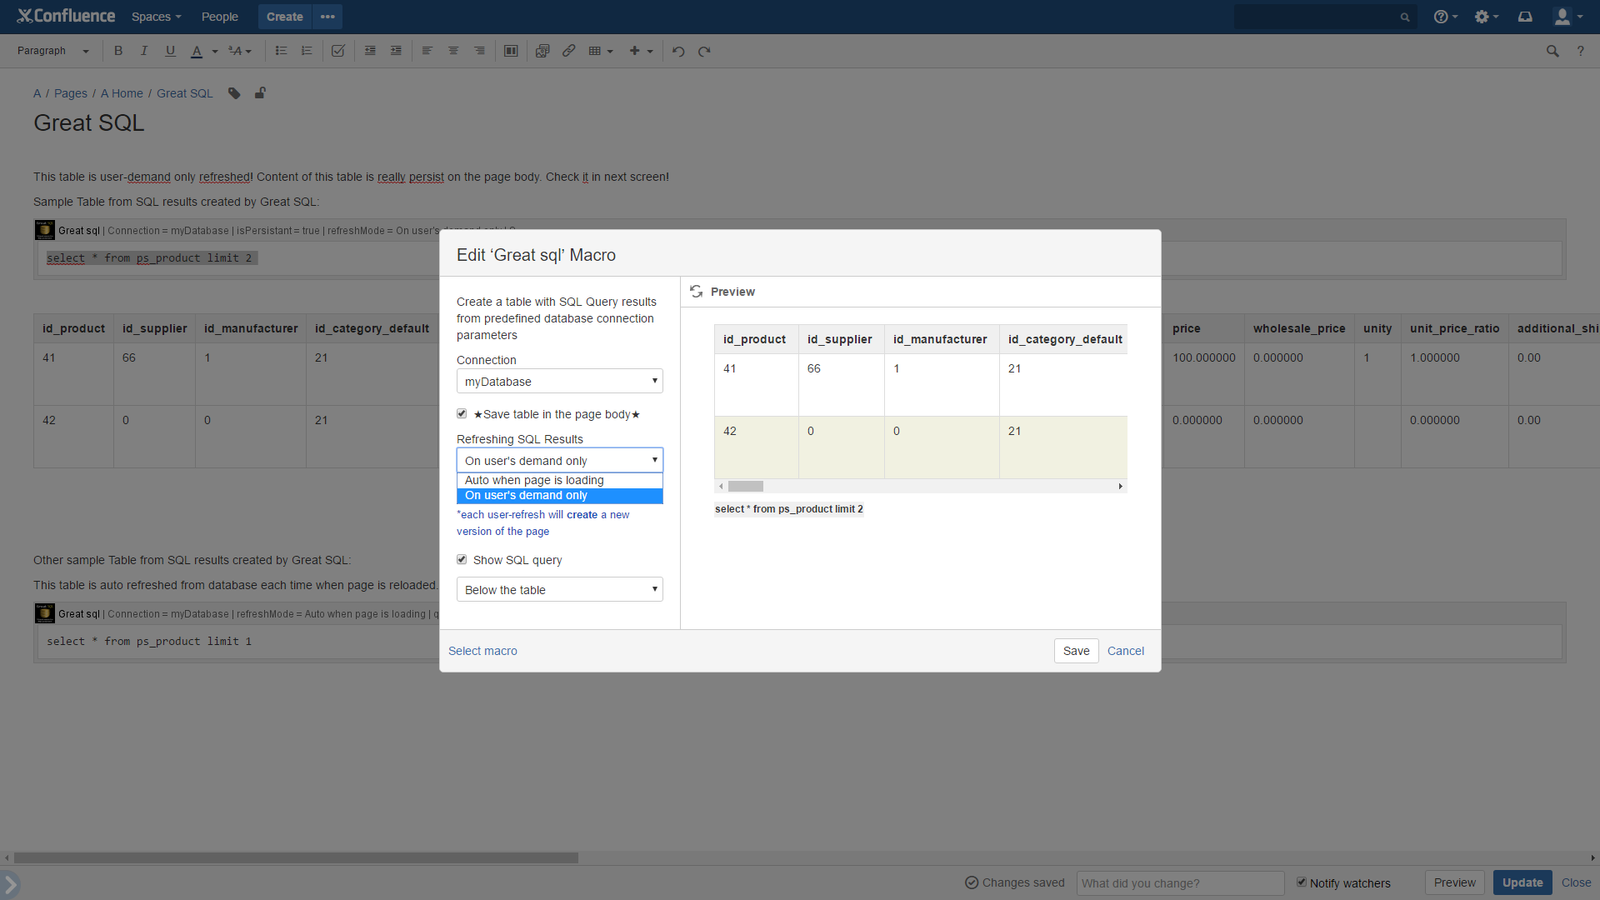Click the preview table horizontal scrollbar thumb
1600x900 pixels.
point(746,486)
